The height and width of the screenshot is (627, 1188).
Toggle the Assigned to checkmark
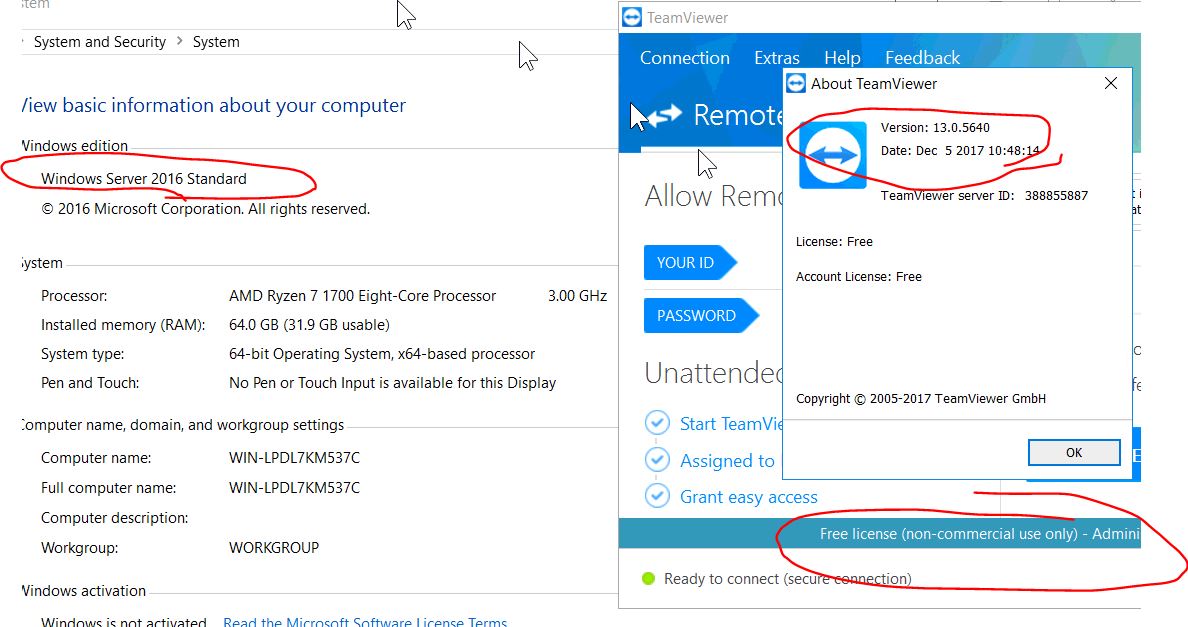[x=657, y=460]
